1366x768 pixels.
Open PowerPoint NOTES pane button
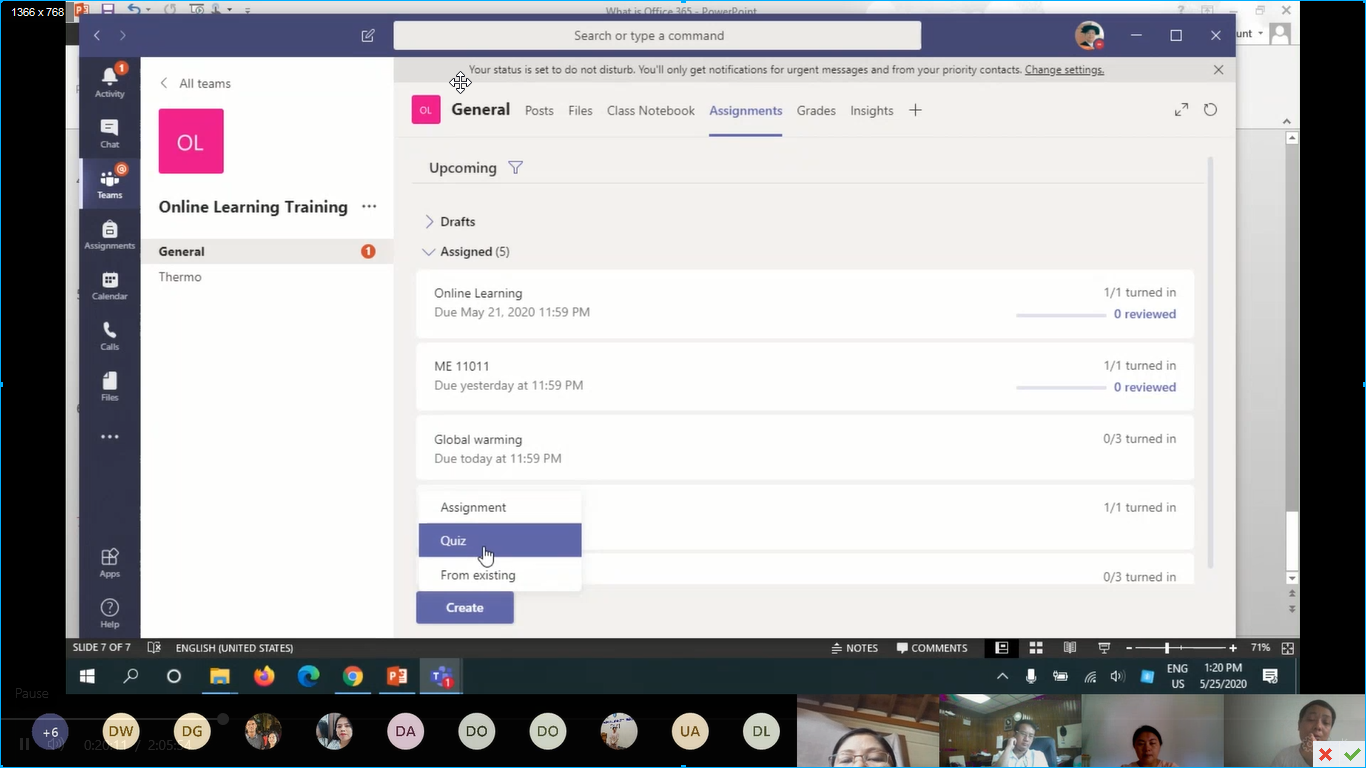point(855,648)
